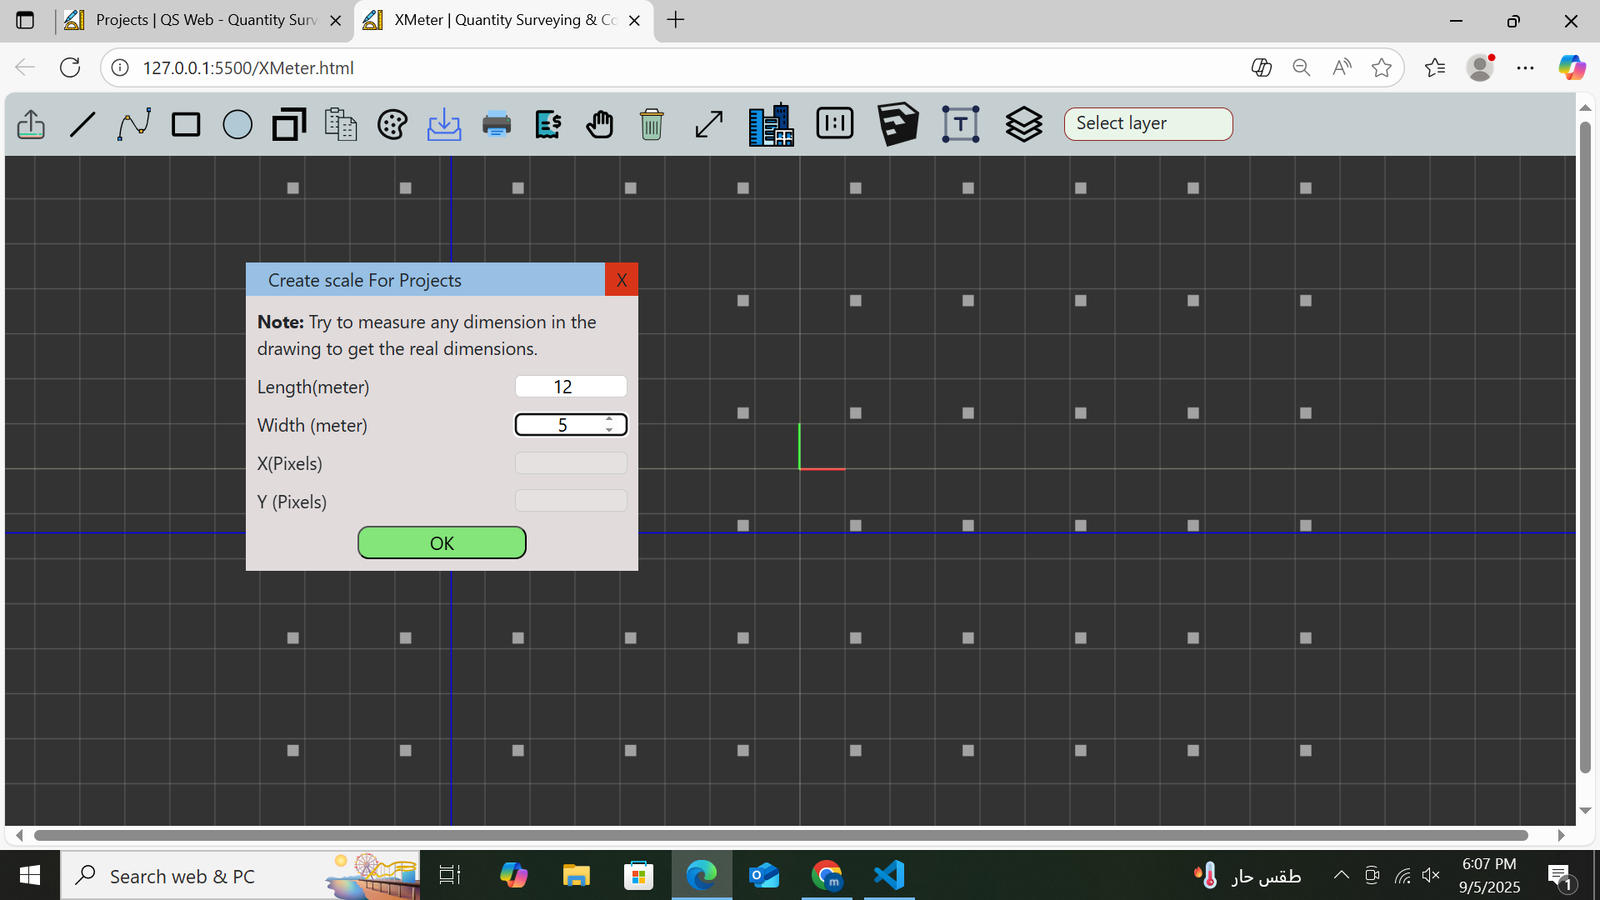Select the straight line drawing tool
1600x900 pixels.
[83, 124]
